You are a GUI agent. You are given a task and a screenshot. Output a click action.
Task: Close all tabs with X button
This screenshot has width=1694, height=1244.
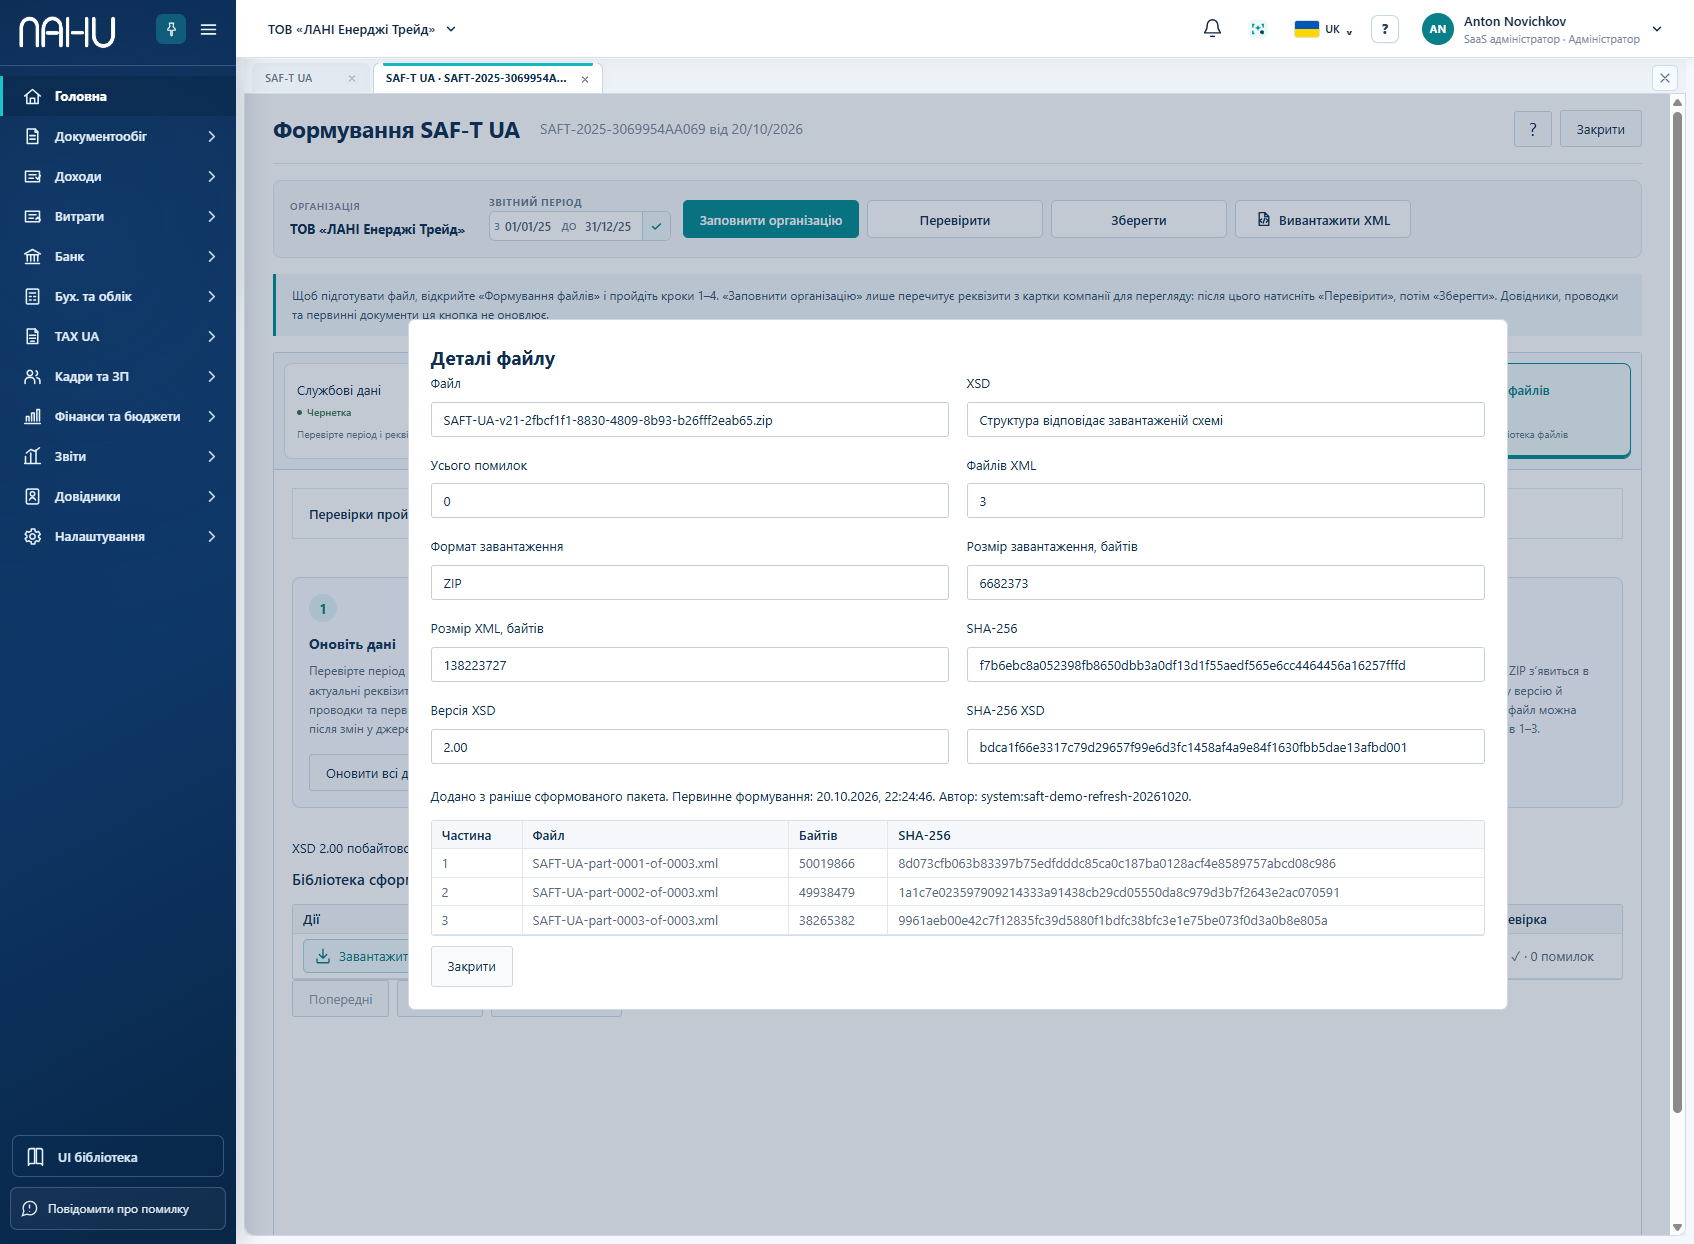pos(1665,77)
